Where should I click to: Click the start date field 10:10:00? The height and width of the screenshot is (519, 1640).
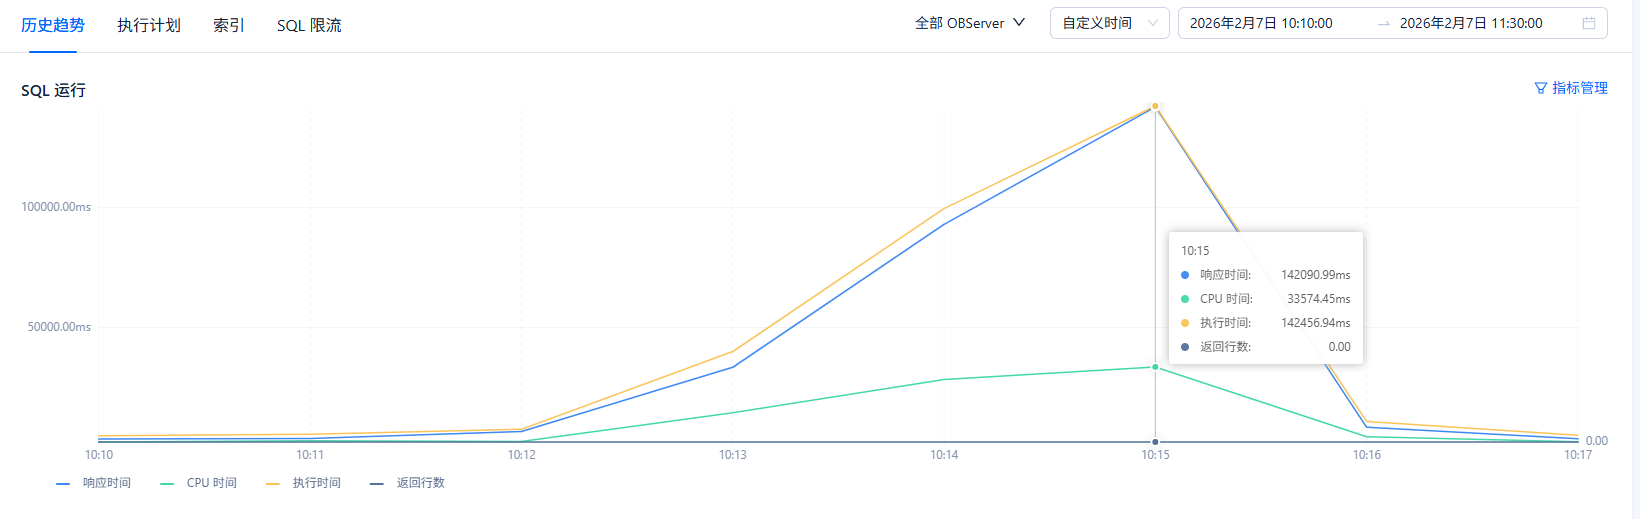[1261, 23]
